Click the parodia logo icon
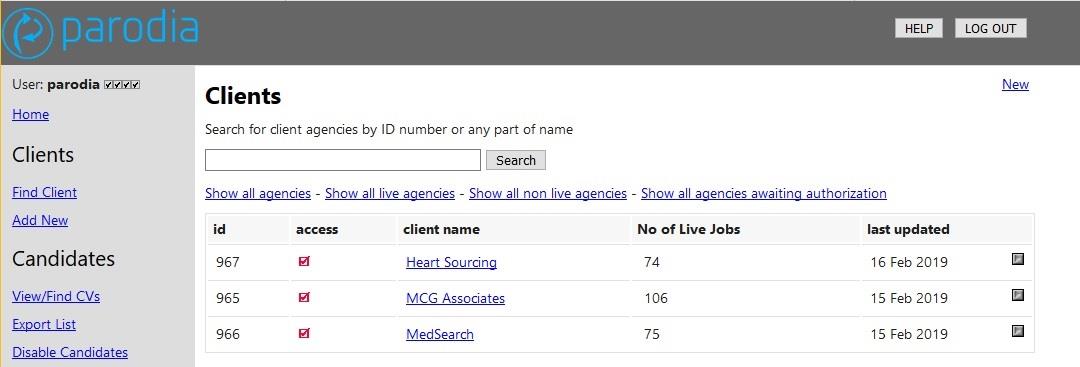Image resolution: width=1080 pixels, height=367 pixels. [27, 32]
